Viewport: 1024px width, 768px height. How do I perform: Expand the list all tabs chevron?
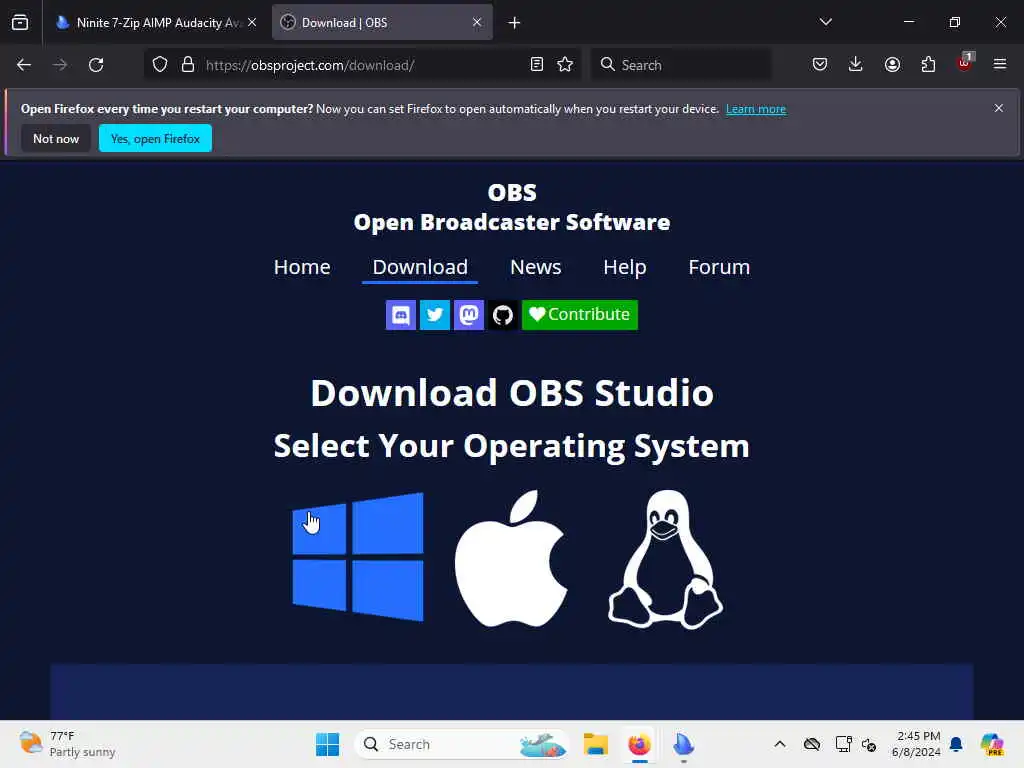pos(826,22)
